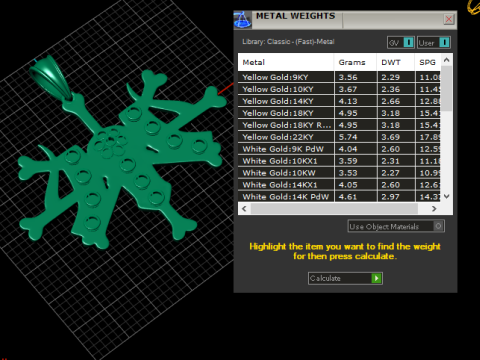Close the Metal Weights window
The width and height of the screenshot is (480, 360).
pos(449,19)
